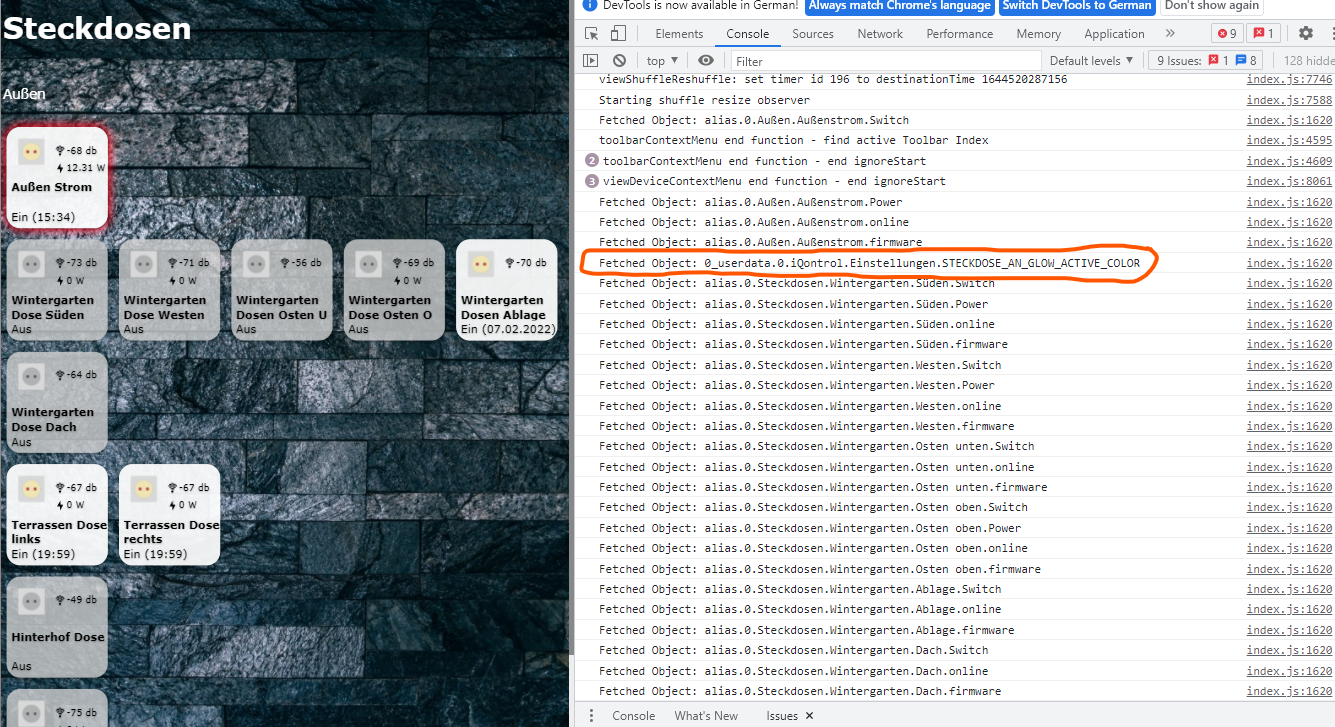Switch to the Elements tab
The image size is (1335, 727).
[679, 33]
